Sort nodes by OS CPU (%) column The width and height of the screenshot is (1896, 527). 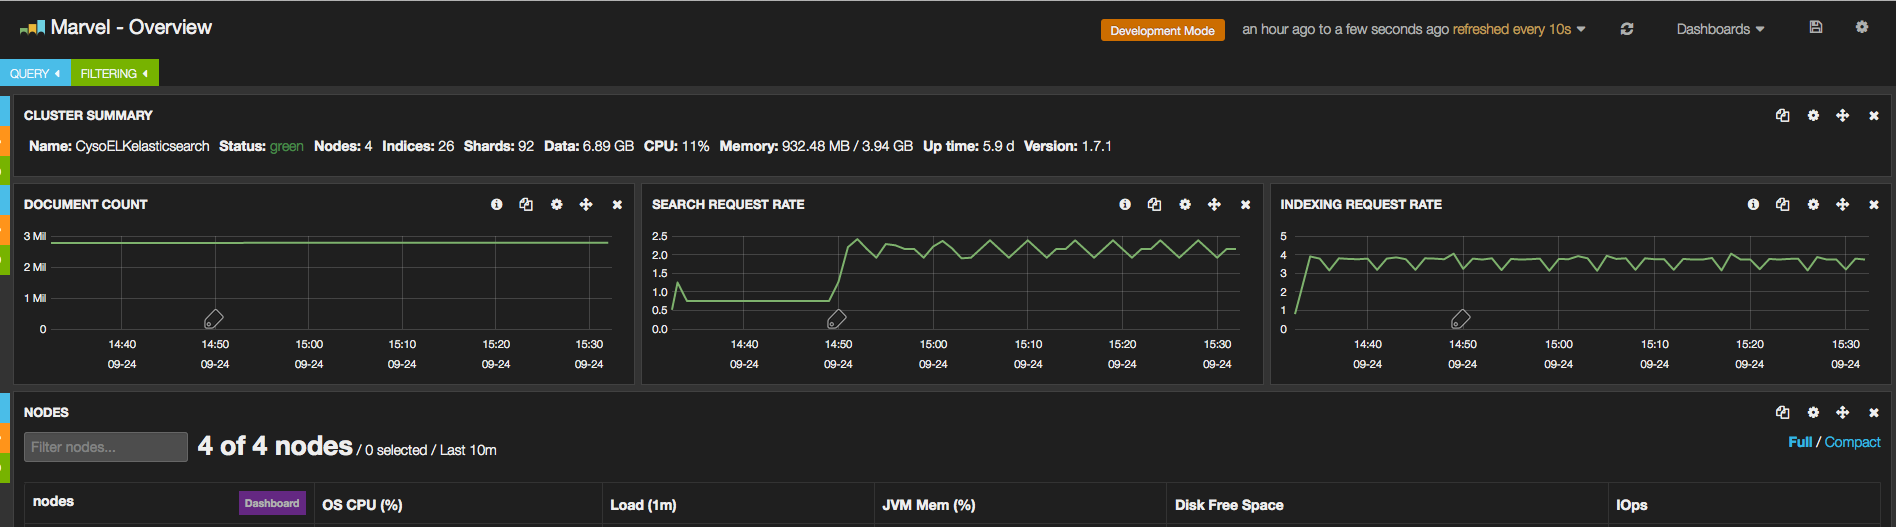[x=362, y=505]
